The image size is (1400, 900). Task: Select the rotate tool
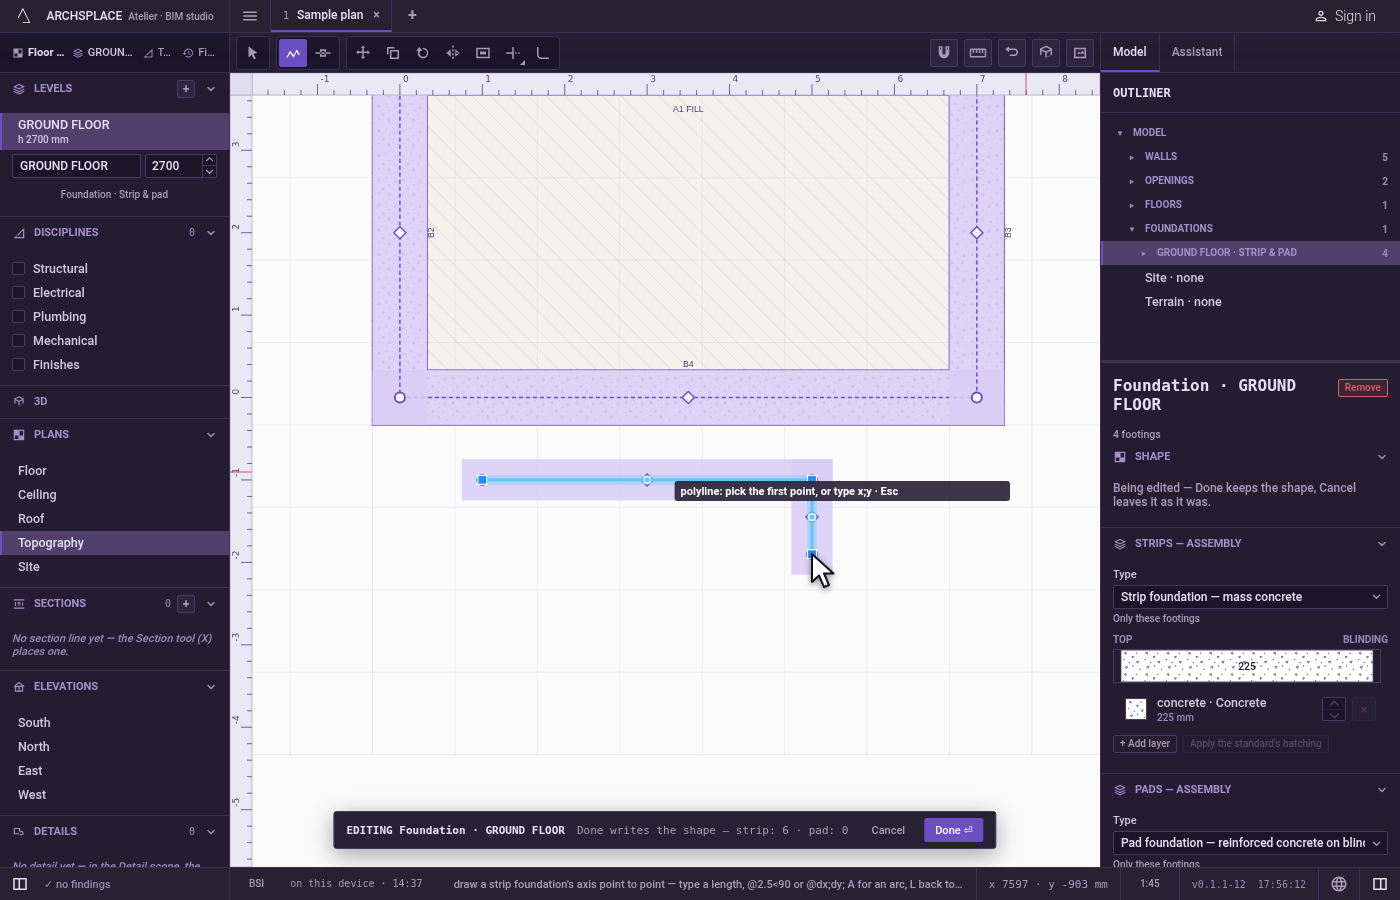(423, 53)
